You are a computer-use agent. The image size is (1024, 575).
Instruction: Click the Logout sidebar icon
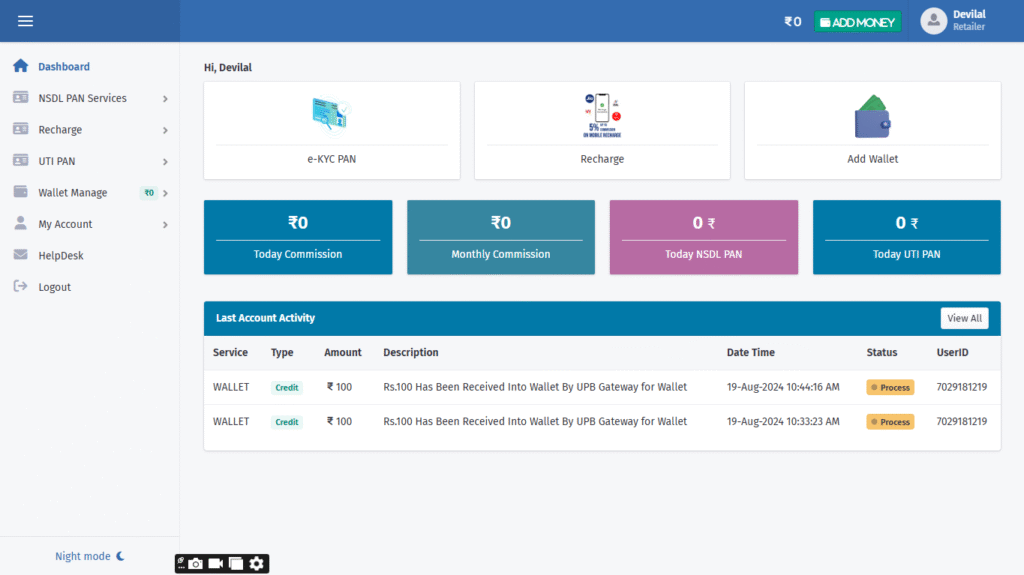(20, 287)
